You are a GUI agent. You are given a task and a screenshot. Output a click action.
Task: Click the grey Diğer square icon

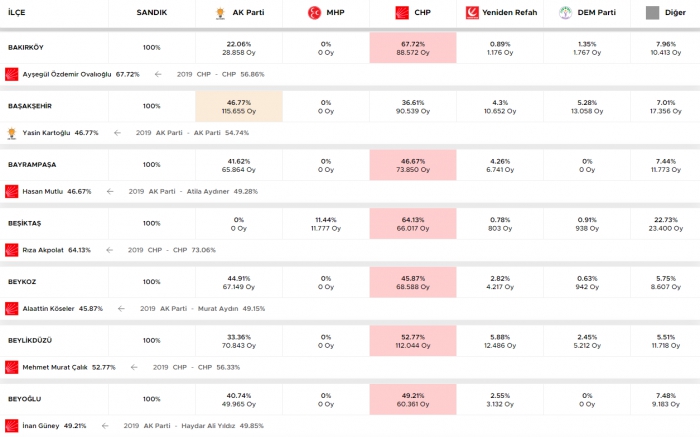(x=652, y=13)
